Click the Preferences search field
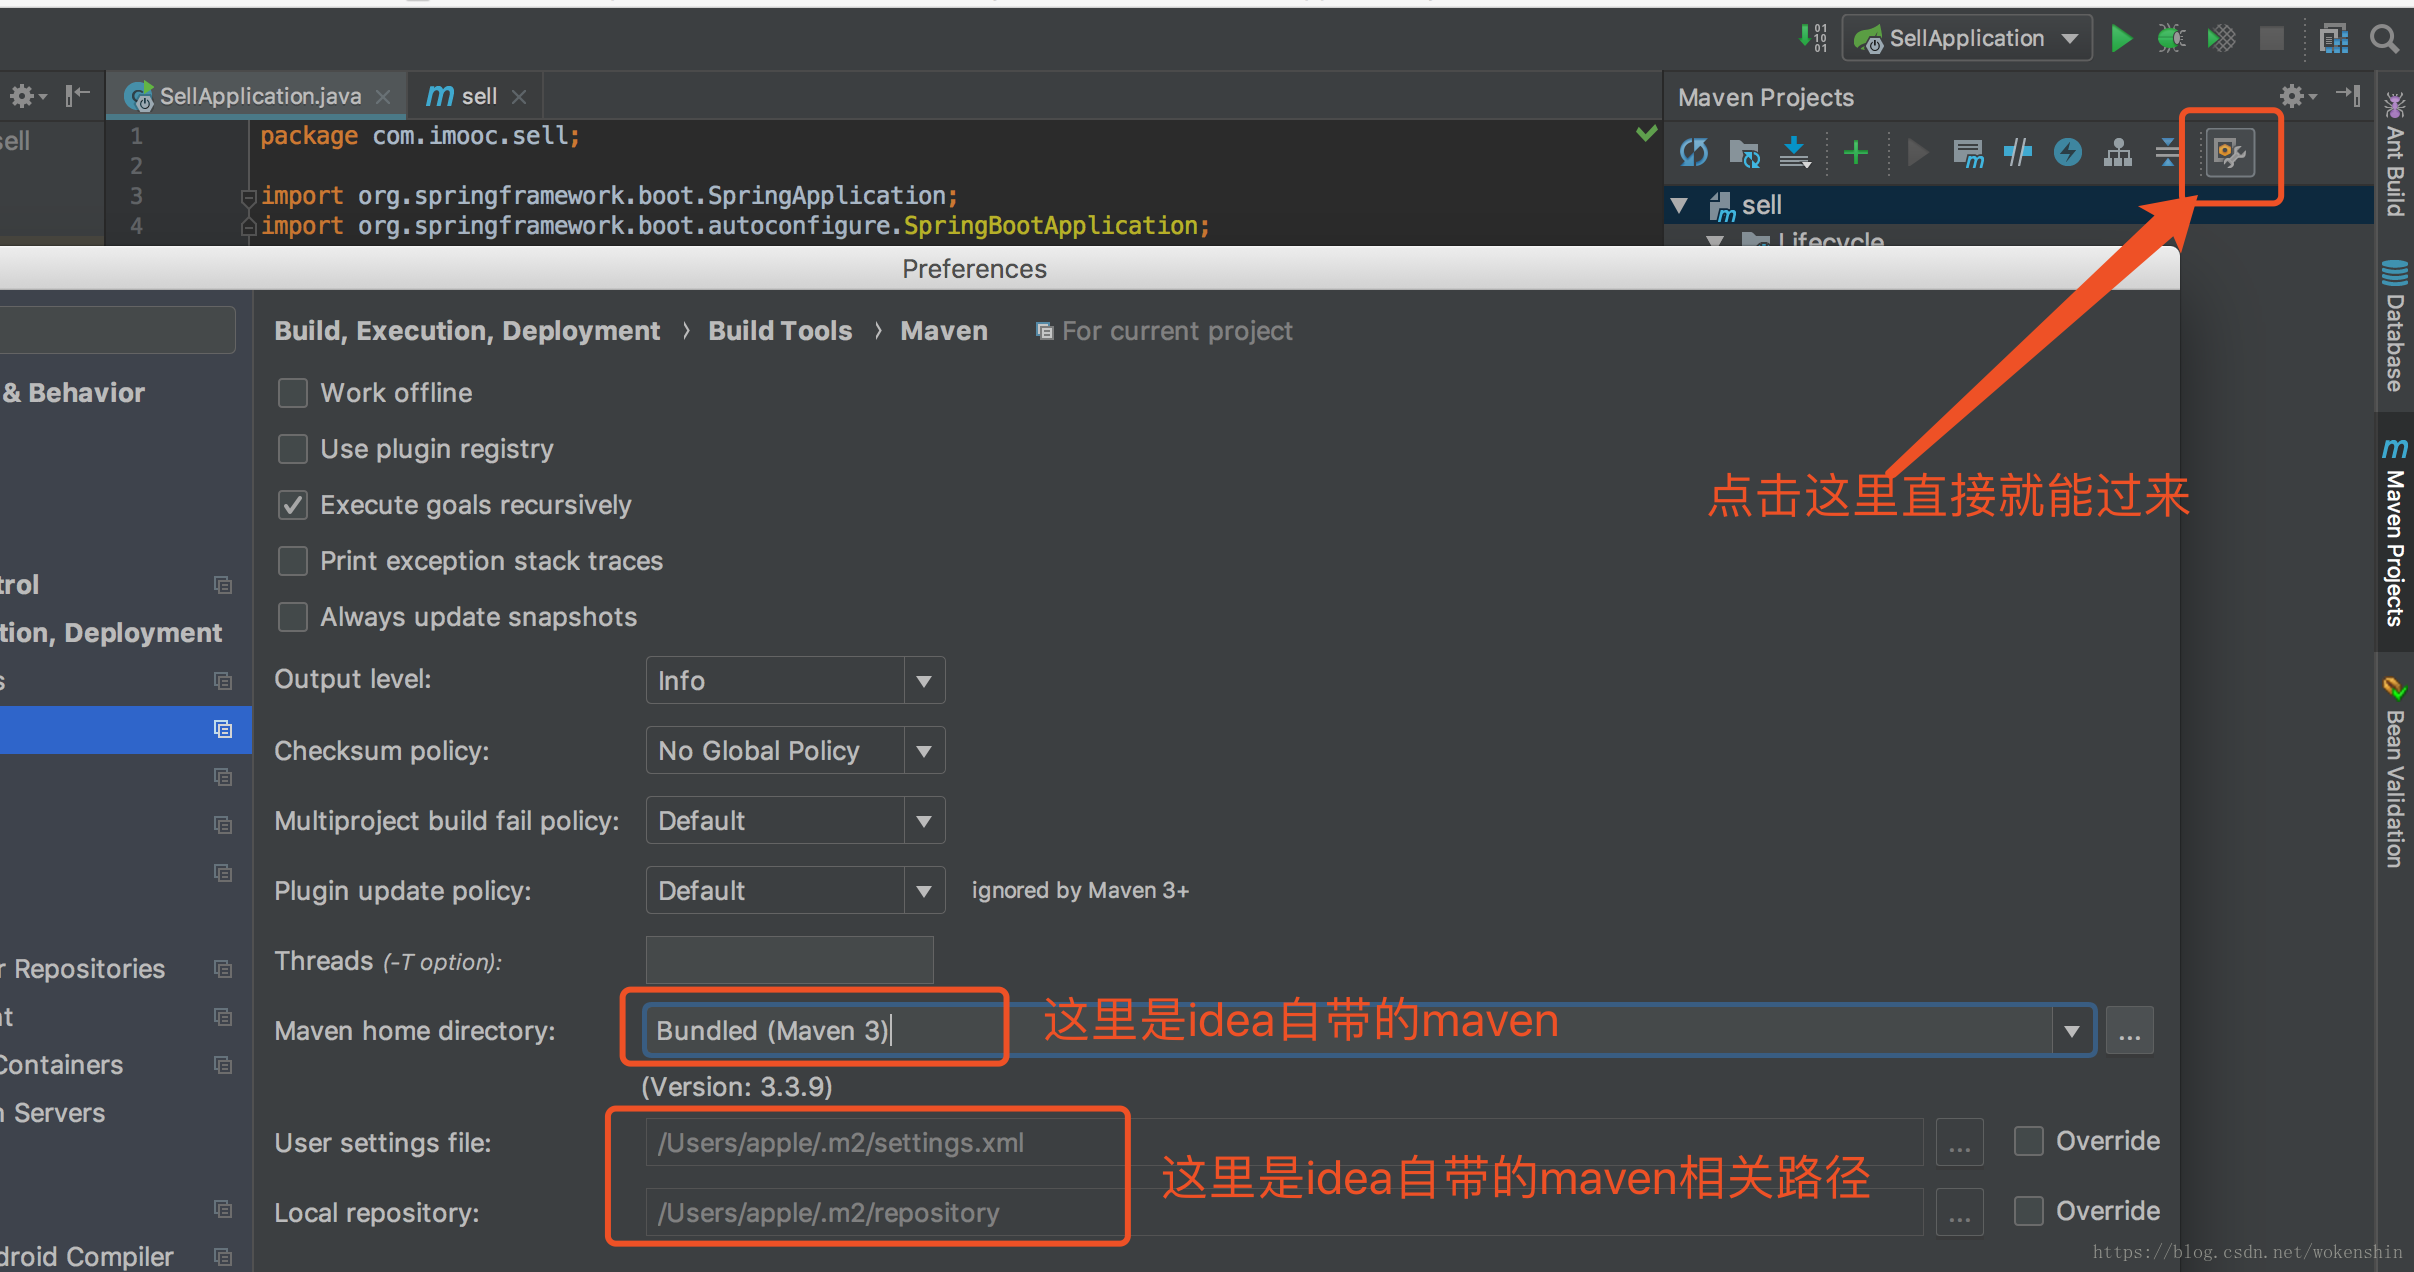 coord(117,330)
